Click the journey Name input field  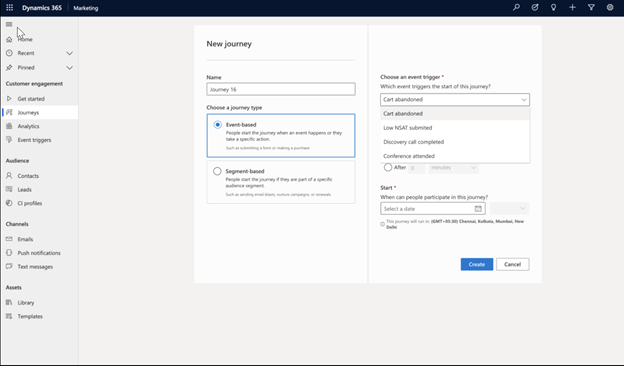tap(281, 89)
